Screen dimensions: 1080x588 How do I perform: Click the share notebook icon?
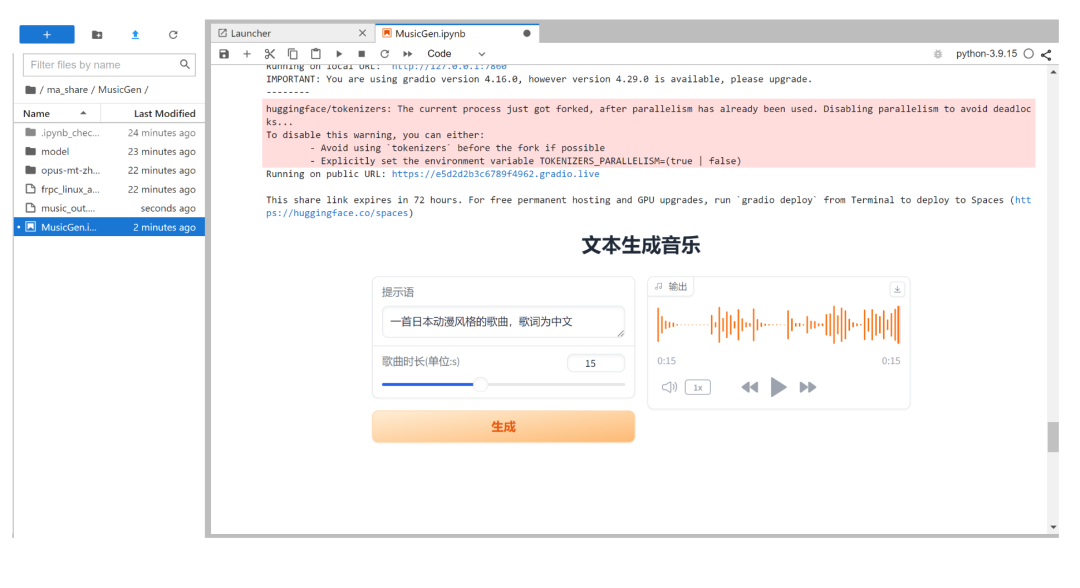coord(1046,54)
